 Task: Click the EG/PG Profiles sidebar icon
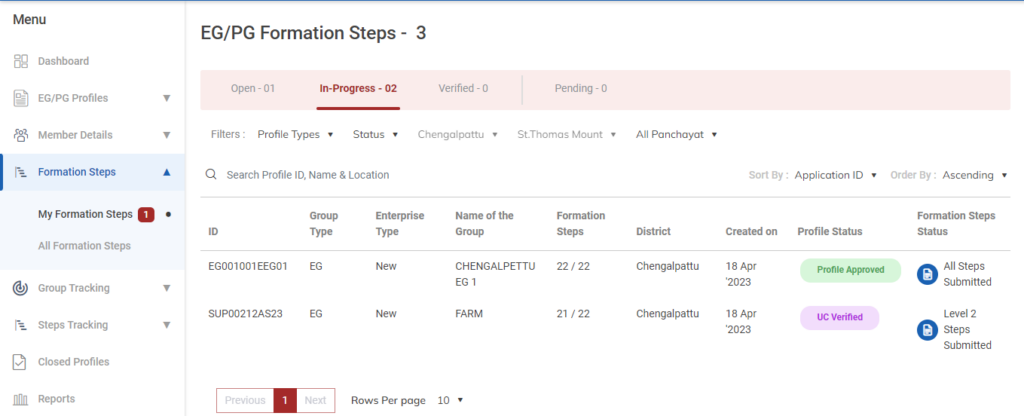(20, 98)
